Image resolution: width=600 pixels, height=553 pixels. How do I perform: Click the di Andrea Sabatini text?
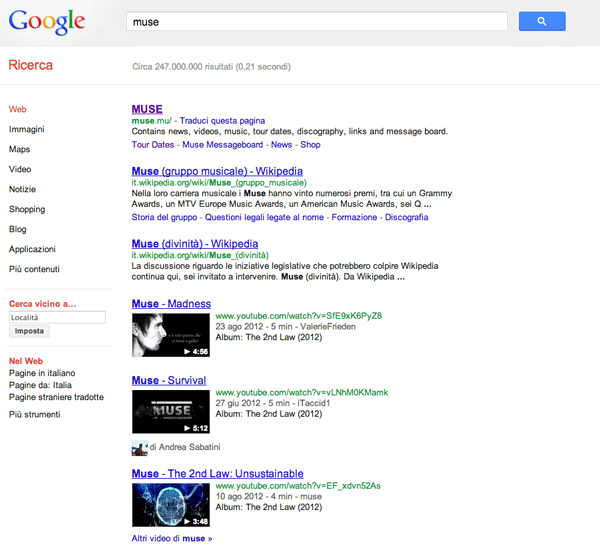(x=185, y=447)
